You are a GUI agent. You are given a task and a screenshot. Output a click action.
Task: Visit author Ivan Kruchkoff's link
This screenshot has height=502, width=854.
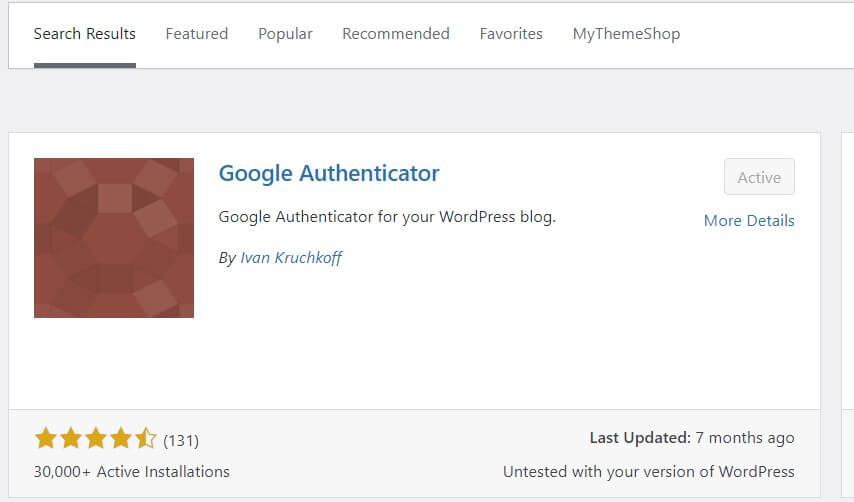click(x=291, y=258)
